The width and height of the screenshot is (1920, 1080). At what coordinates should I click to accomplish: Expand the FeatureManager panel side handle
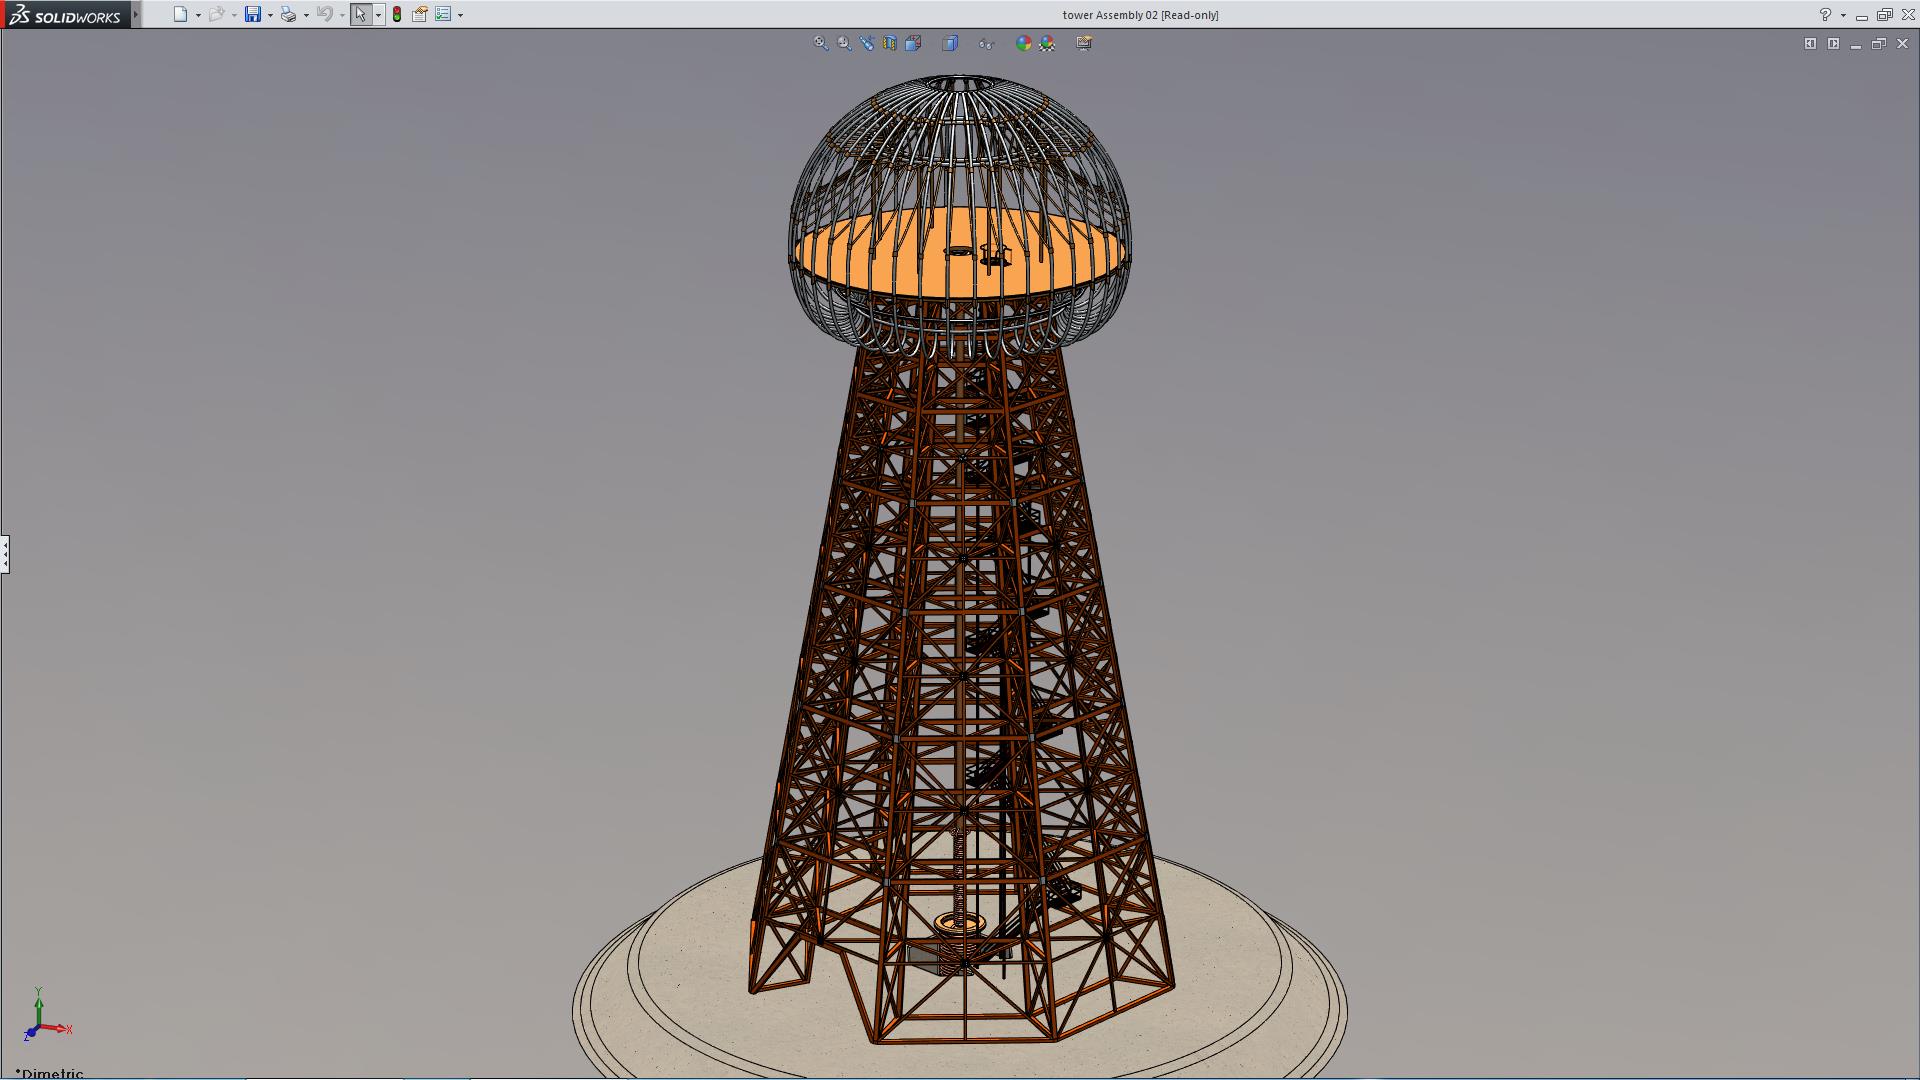tap(5, 553)
